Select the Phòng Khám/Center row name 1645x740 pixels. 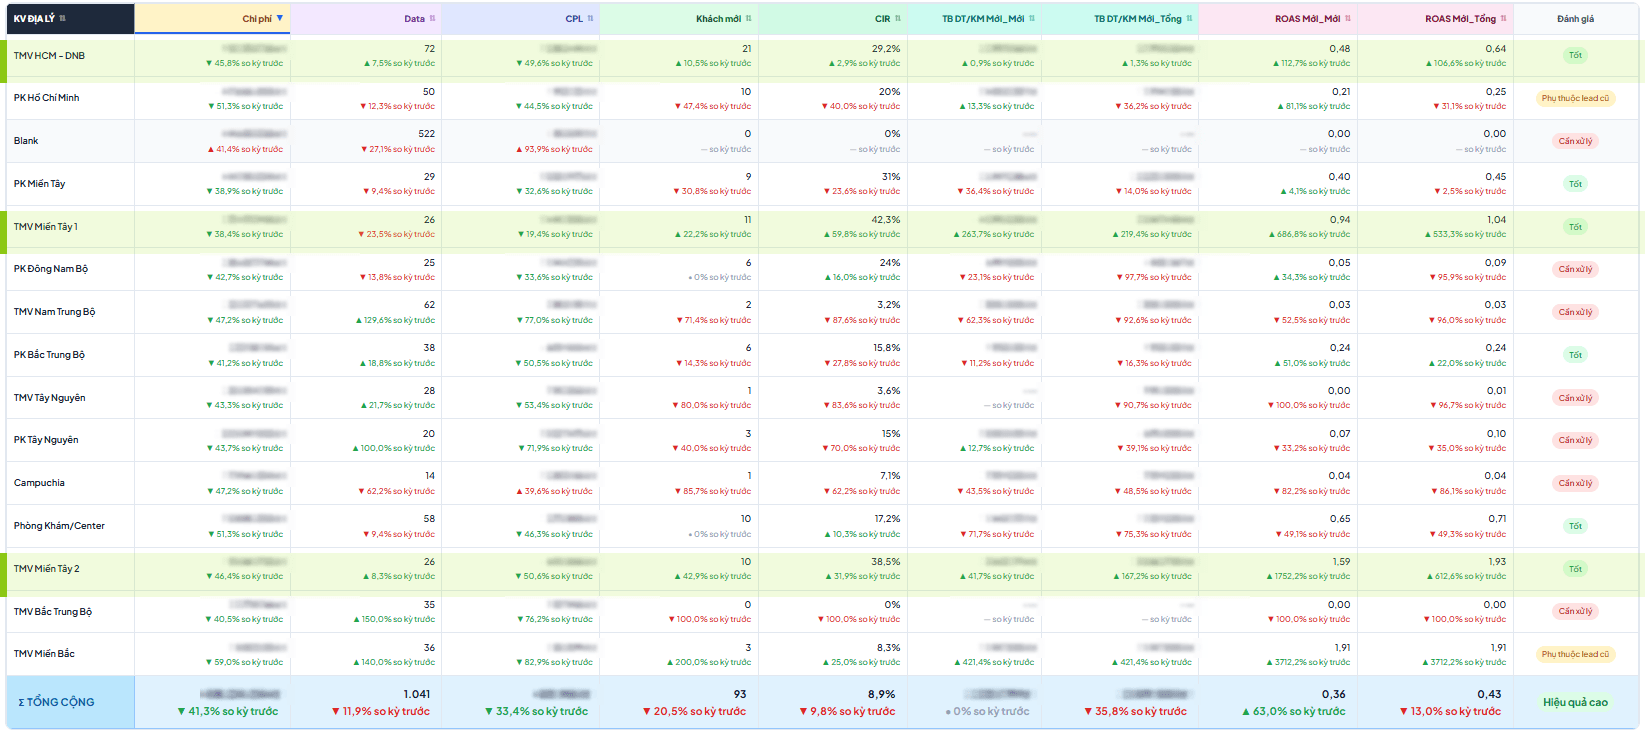click(59, 526)
